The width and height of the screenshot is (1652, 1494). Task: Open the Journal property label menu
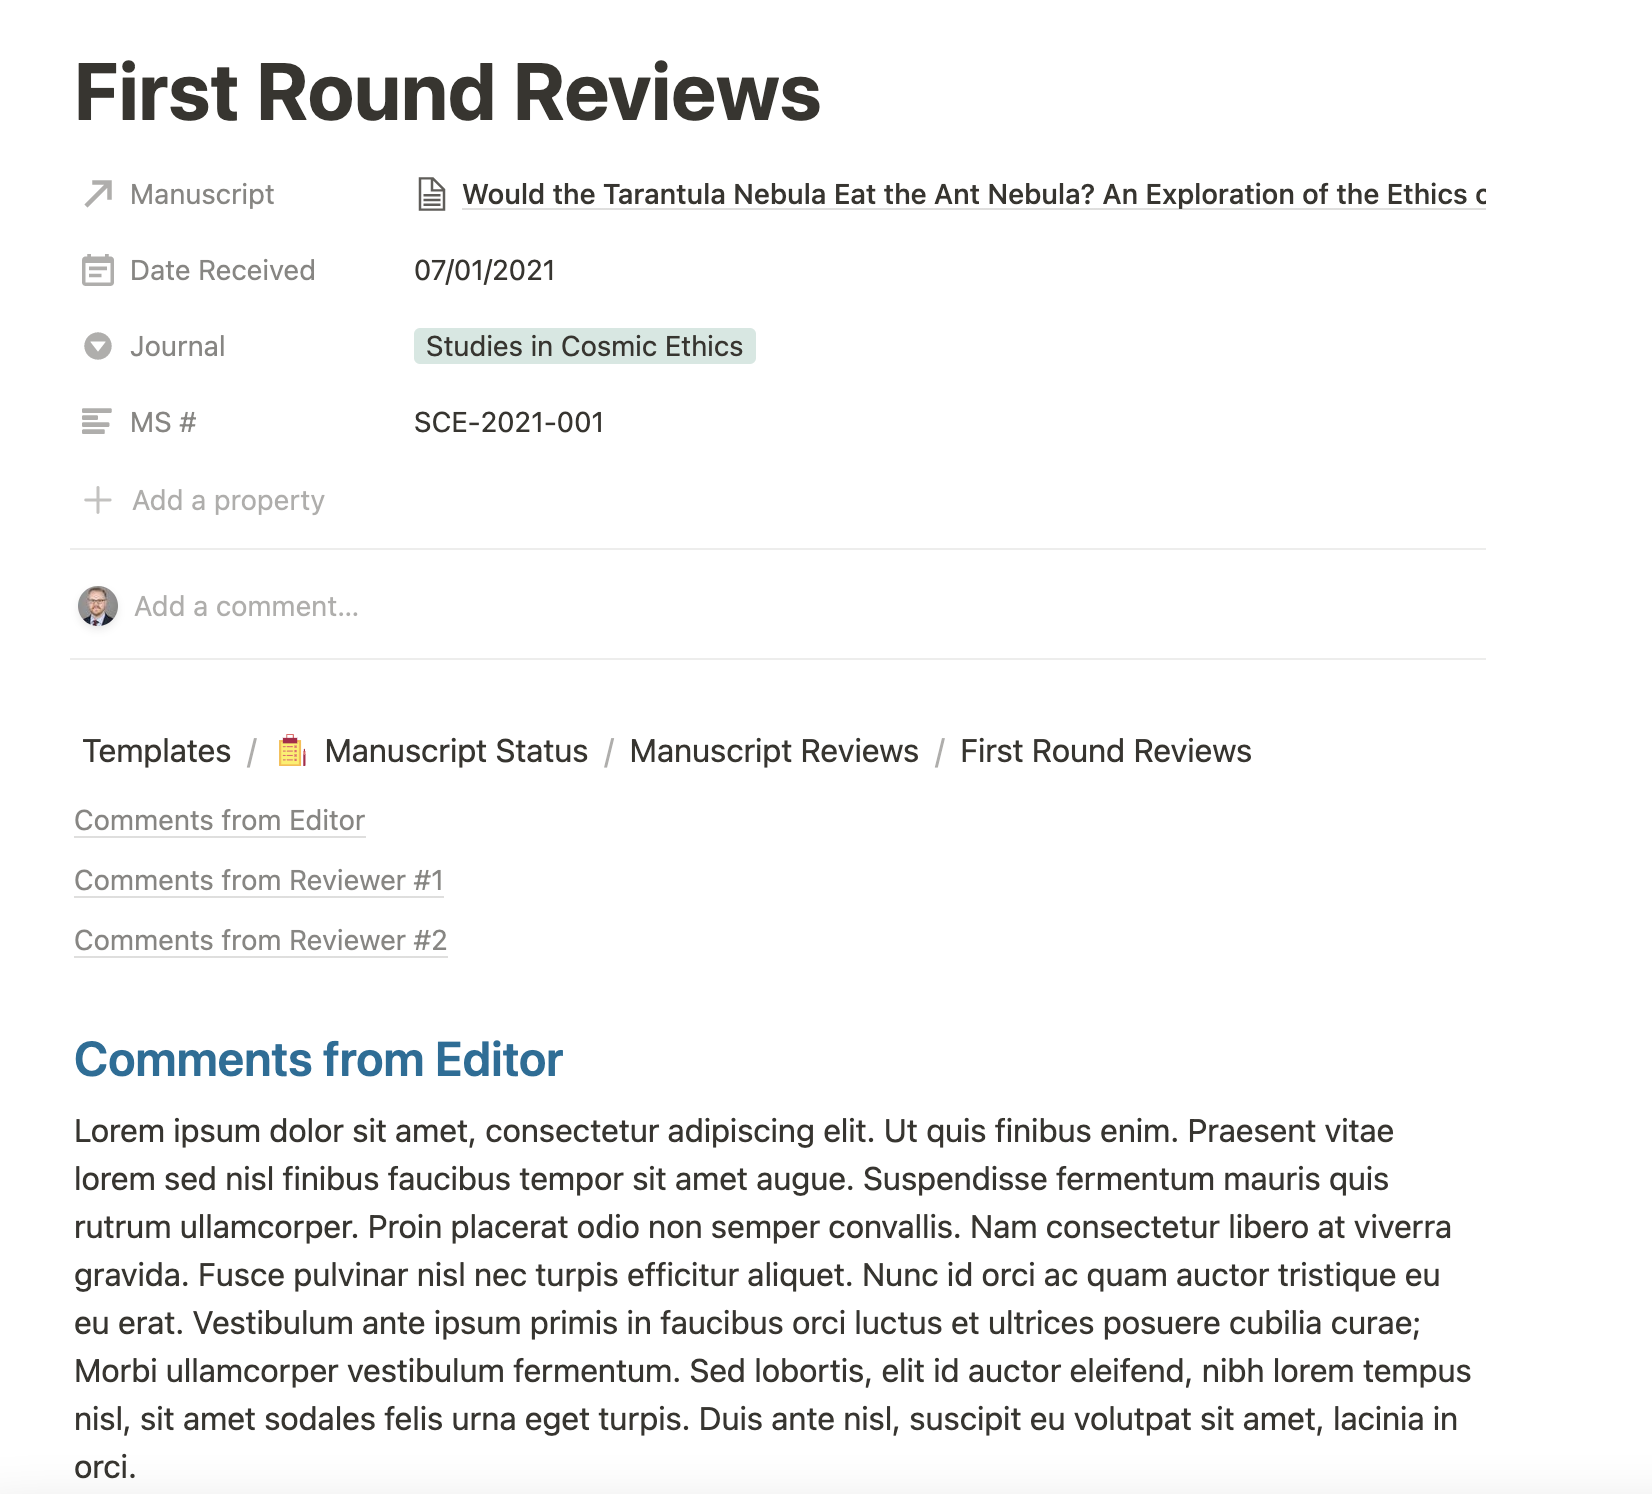point(177,346)
